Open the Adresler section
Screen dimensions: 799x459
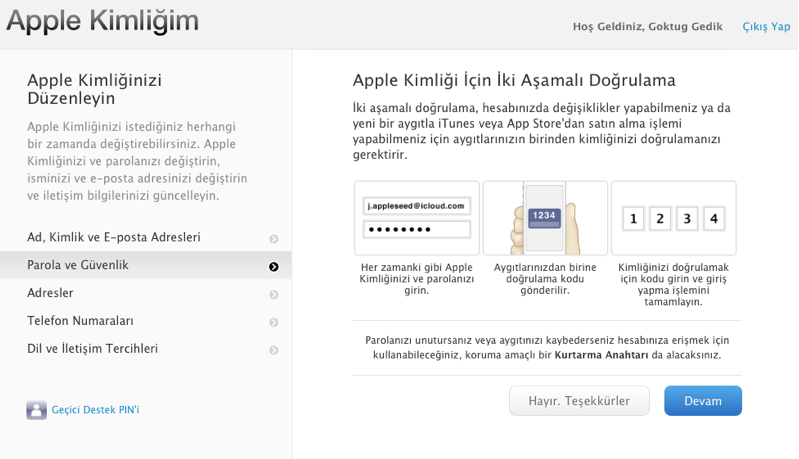tap(50, 294)
